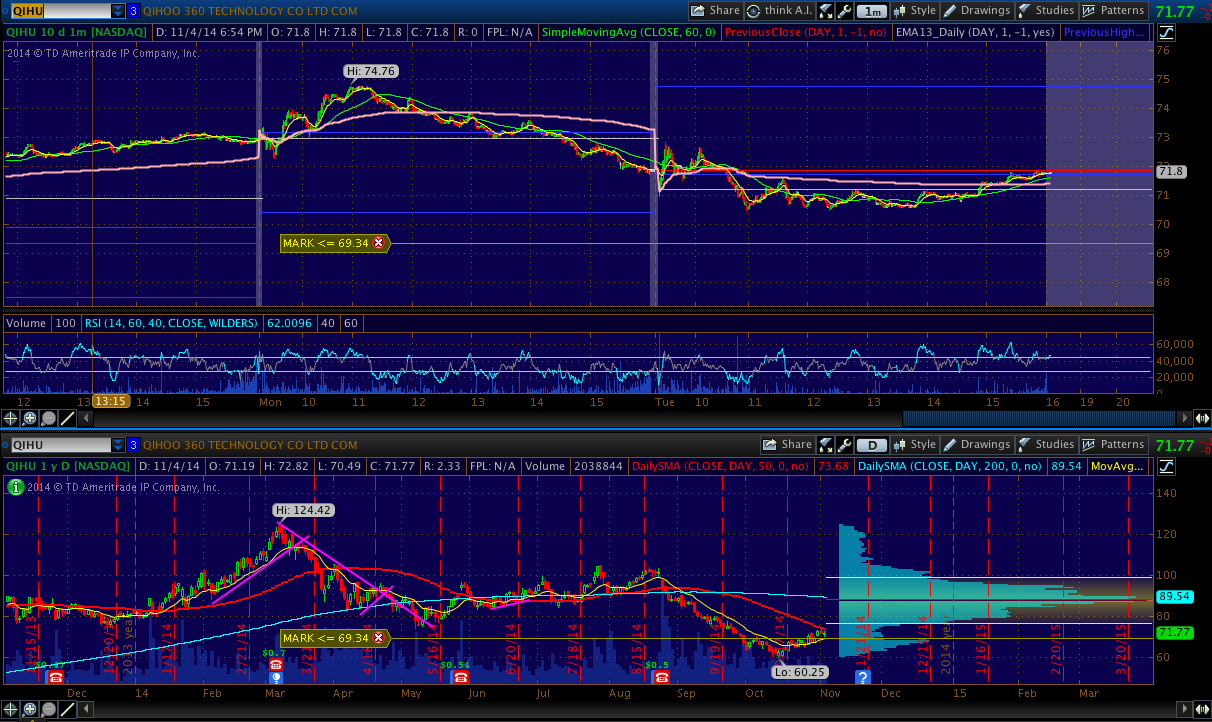Remove the MARK <= 69.34 alert in top chart
This screenshot has width=1212, height=722.
[x=378, y=243]
